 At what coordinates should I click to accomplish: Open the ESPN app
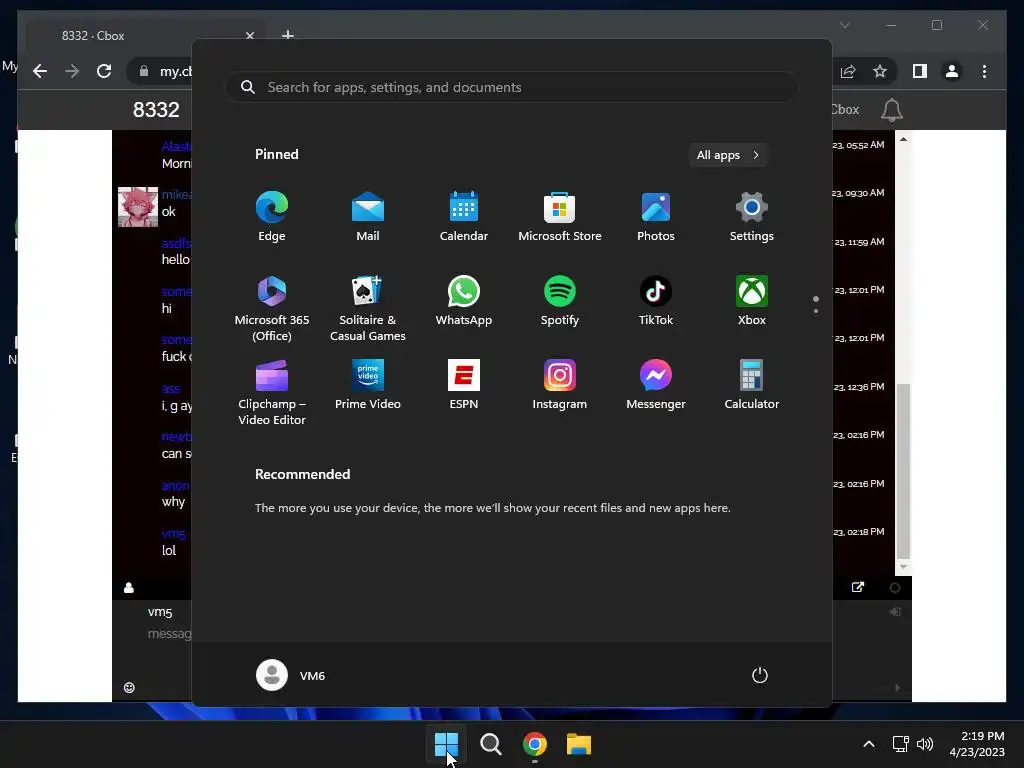(x=464, y=385)
